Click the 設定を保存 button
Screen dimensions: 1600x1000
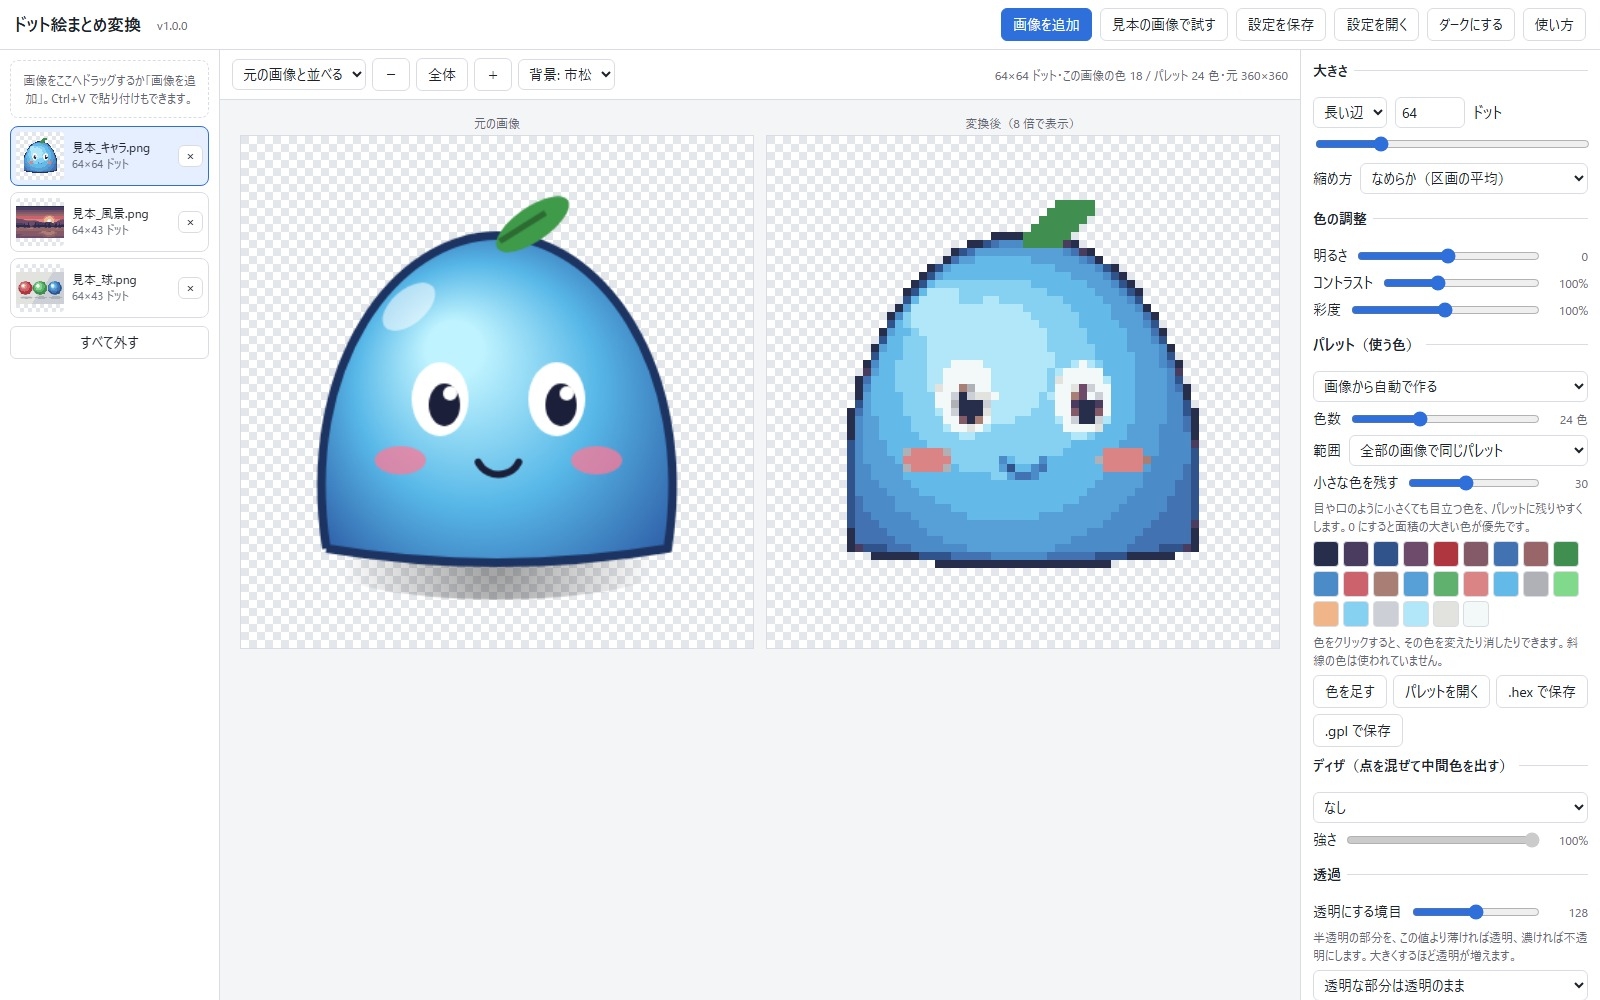(1281, 25)
